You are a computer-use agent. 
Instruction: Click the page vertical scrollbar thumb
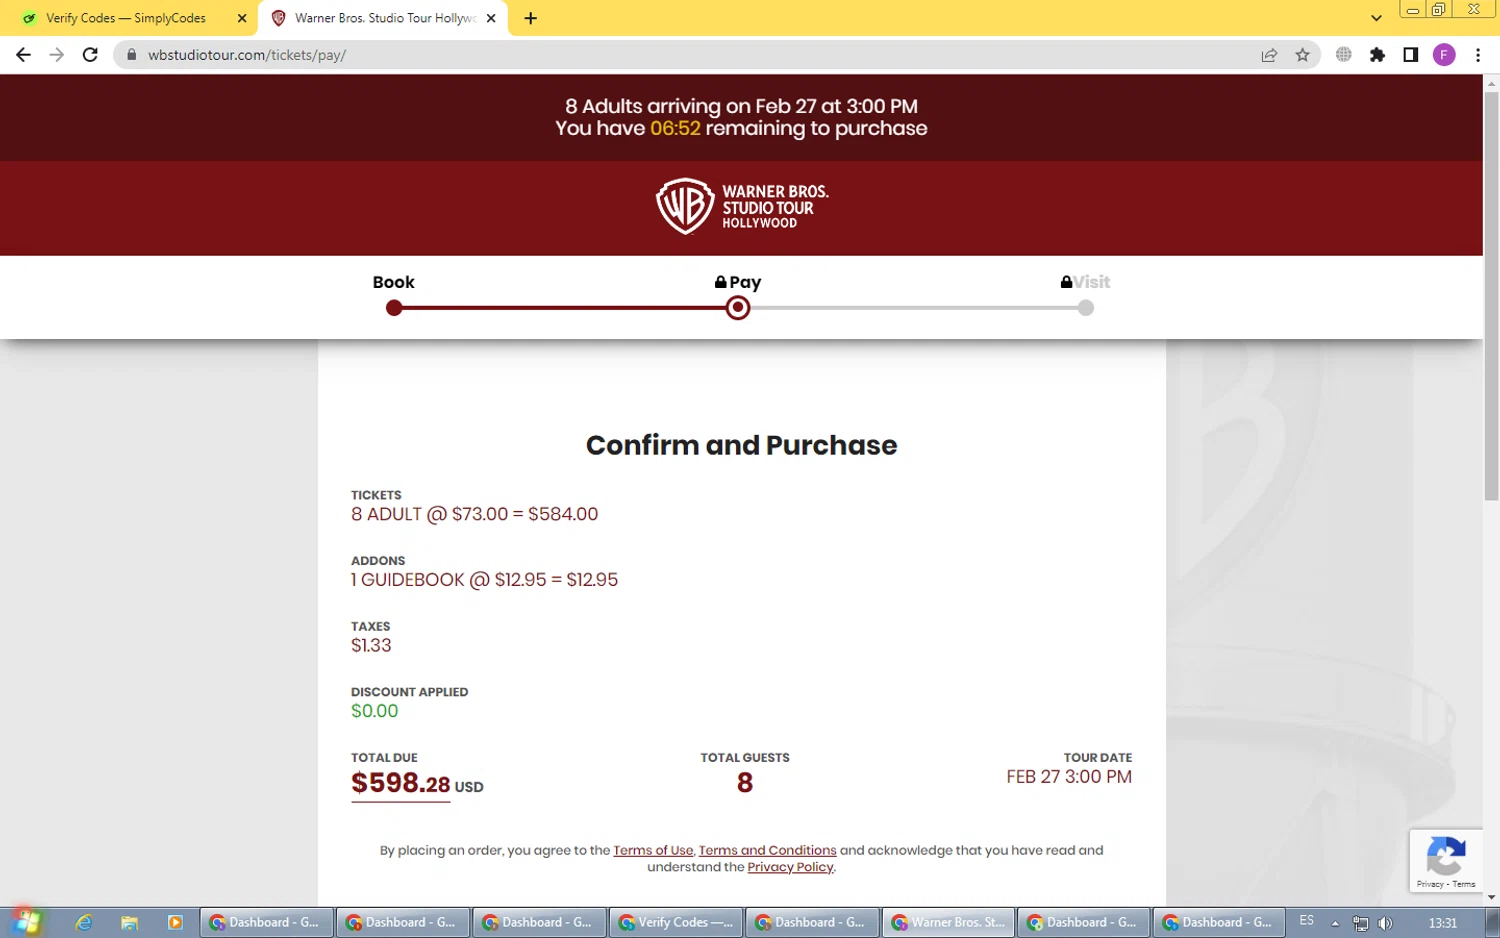coord(1491,298)
